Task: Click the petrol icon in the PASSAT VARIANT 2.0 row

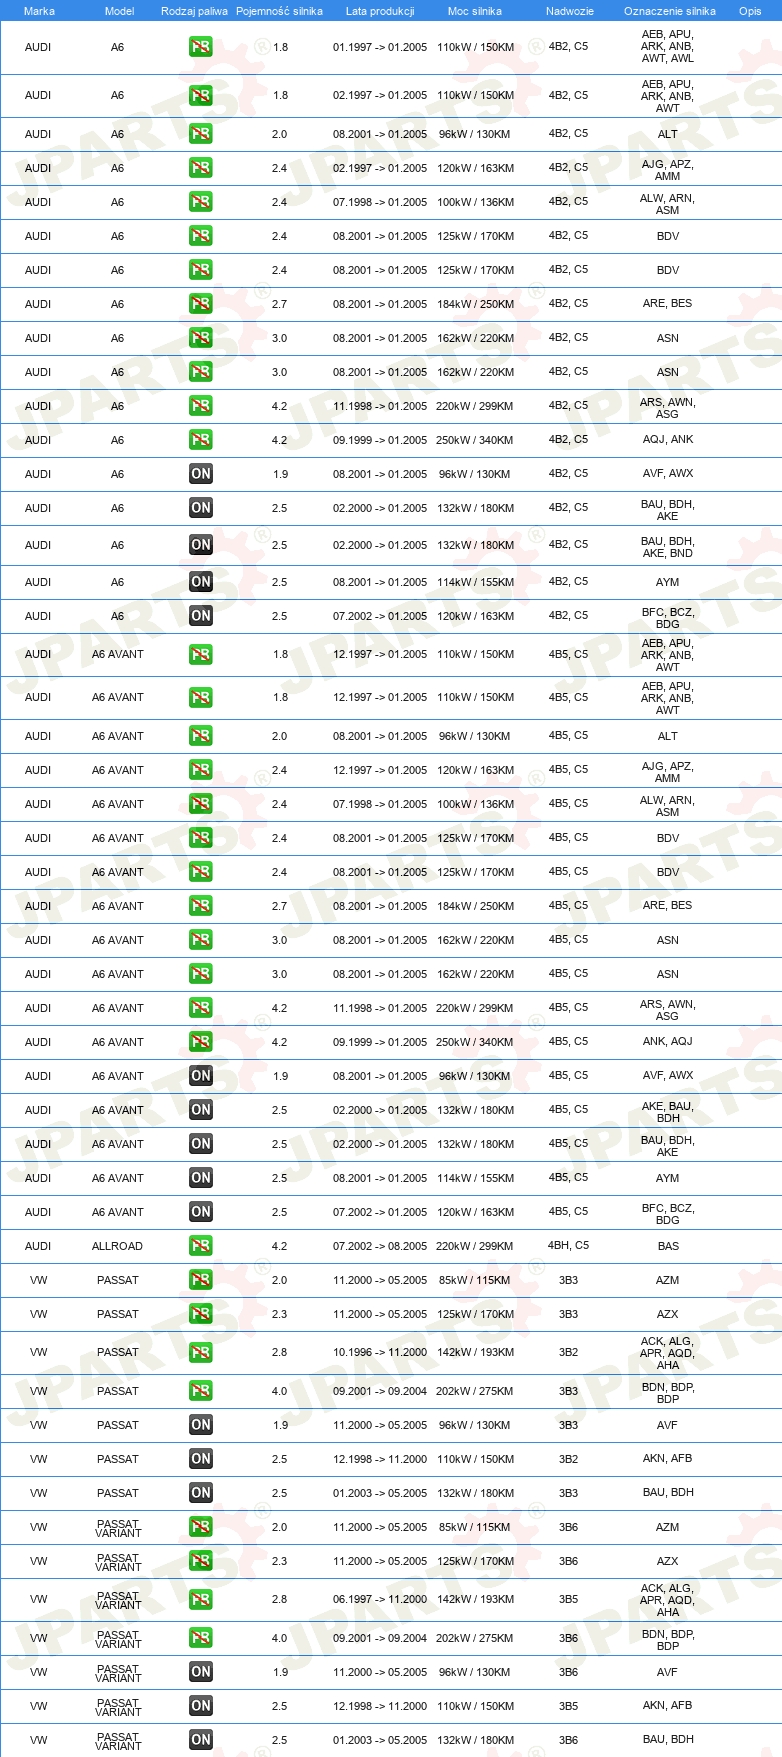Action: [201, 1527]
